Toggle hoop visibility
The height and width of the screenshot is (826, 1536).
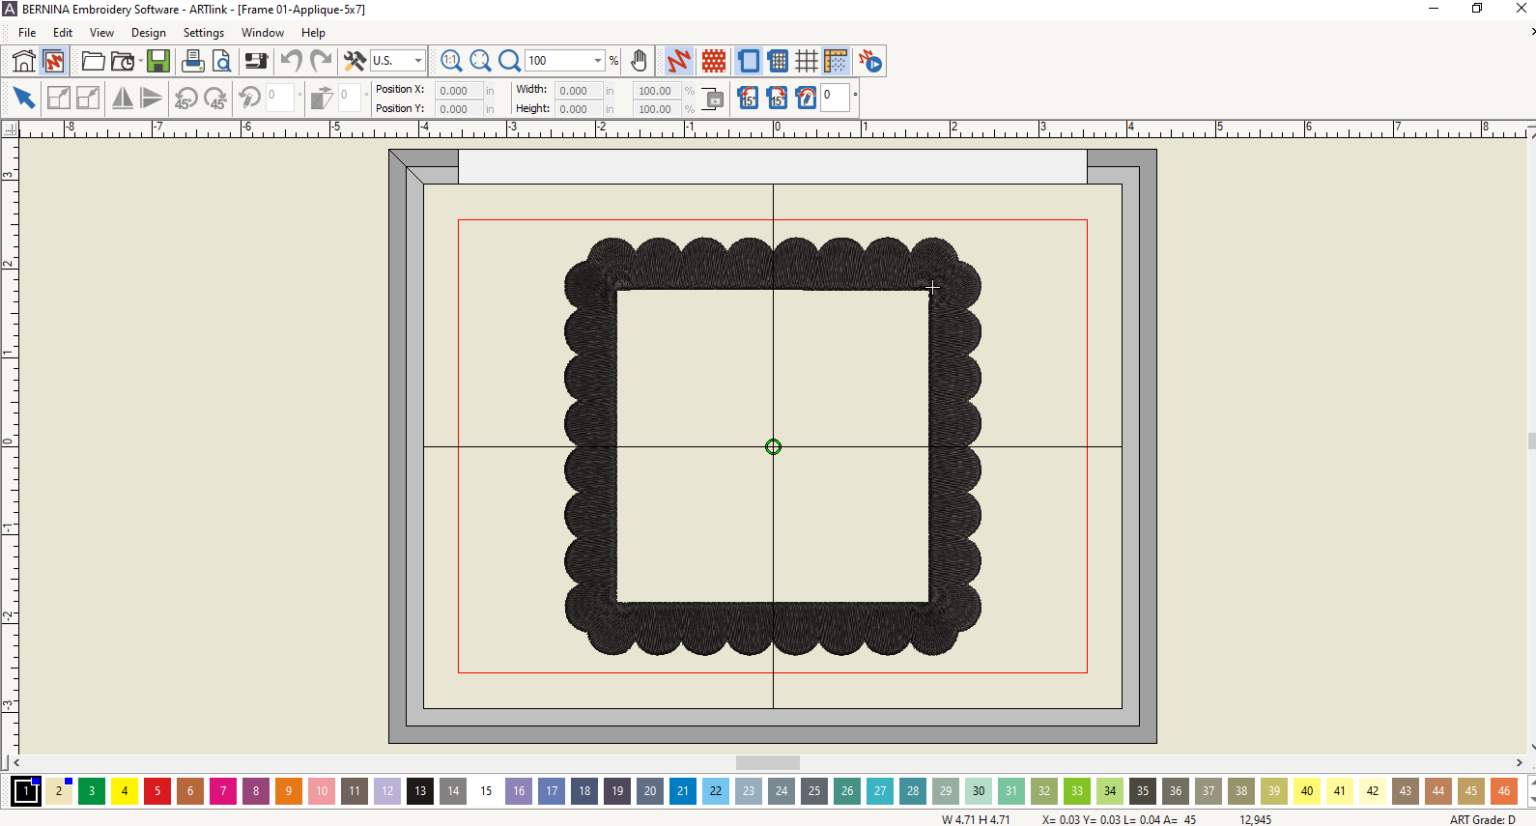tap(748, 60)
